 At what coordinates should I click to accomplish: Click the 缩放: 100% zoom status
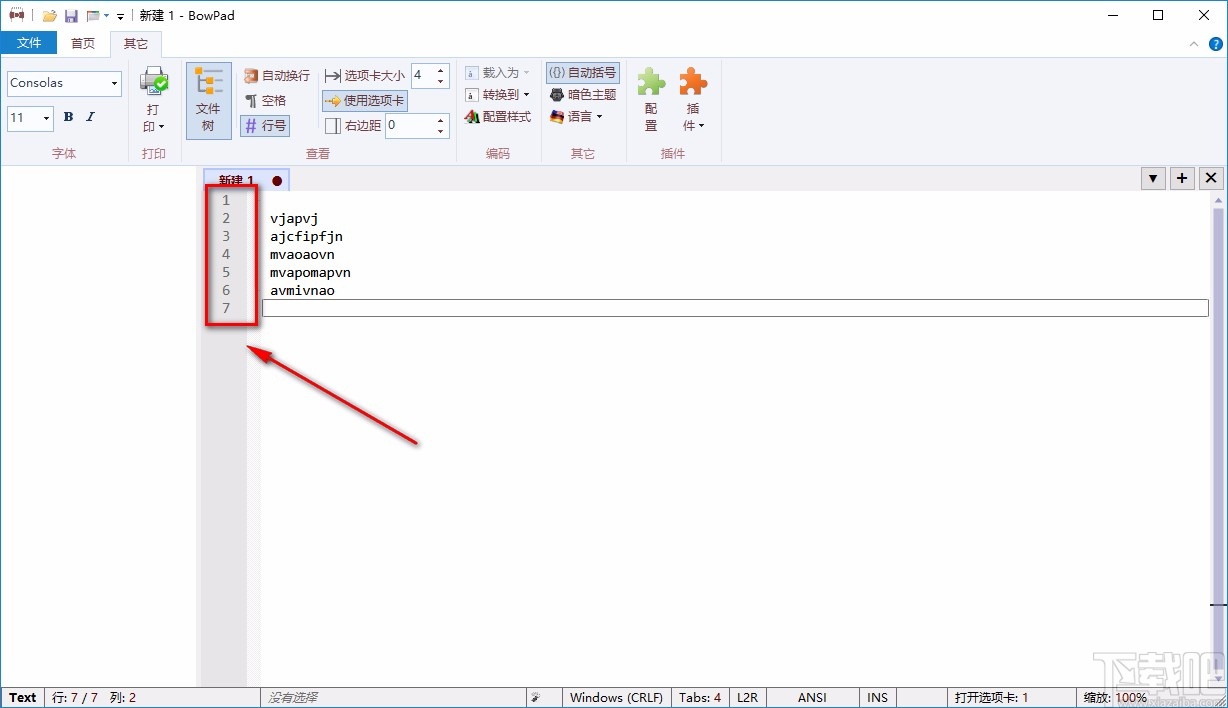coord(1115,697)
